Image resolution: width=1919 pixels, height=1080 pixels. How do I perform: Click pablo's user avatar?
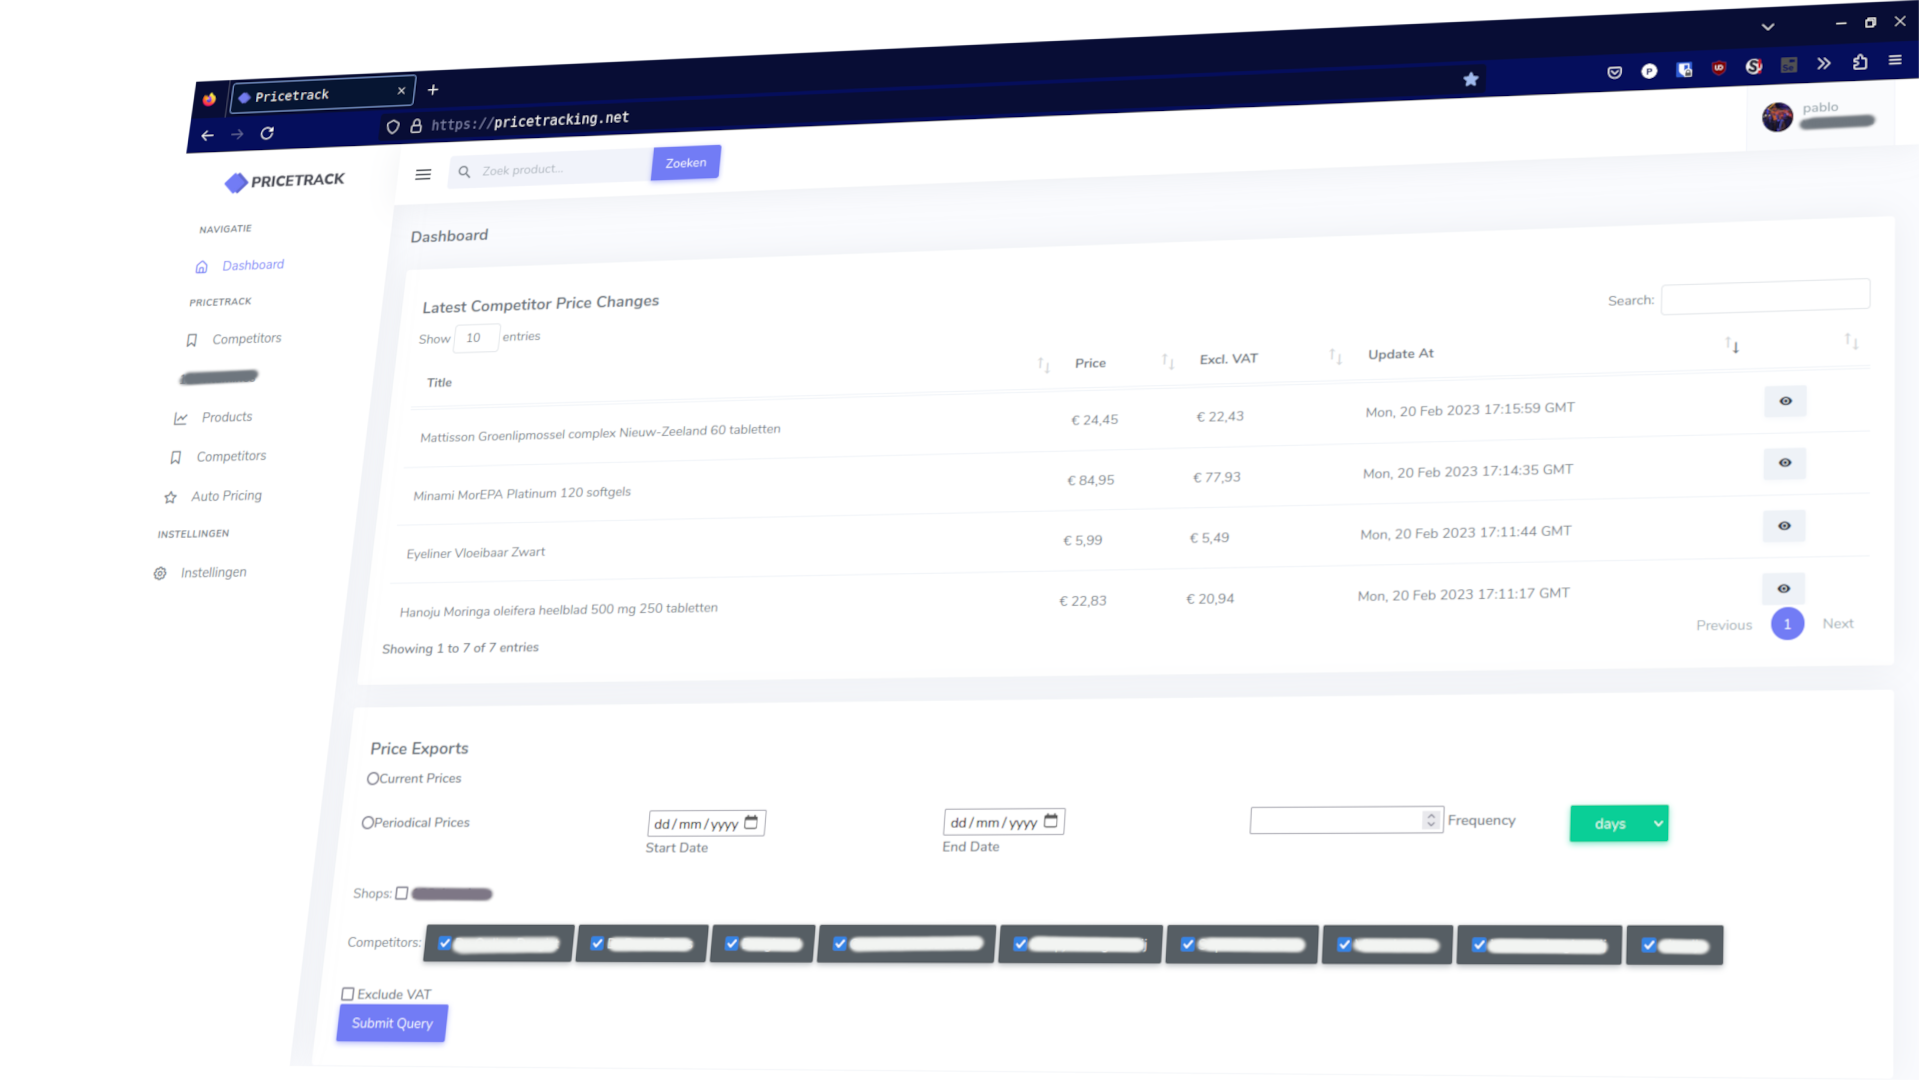click(x=1777, y=118)
